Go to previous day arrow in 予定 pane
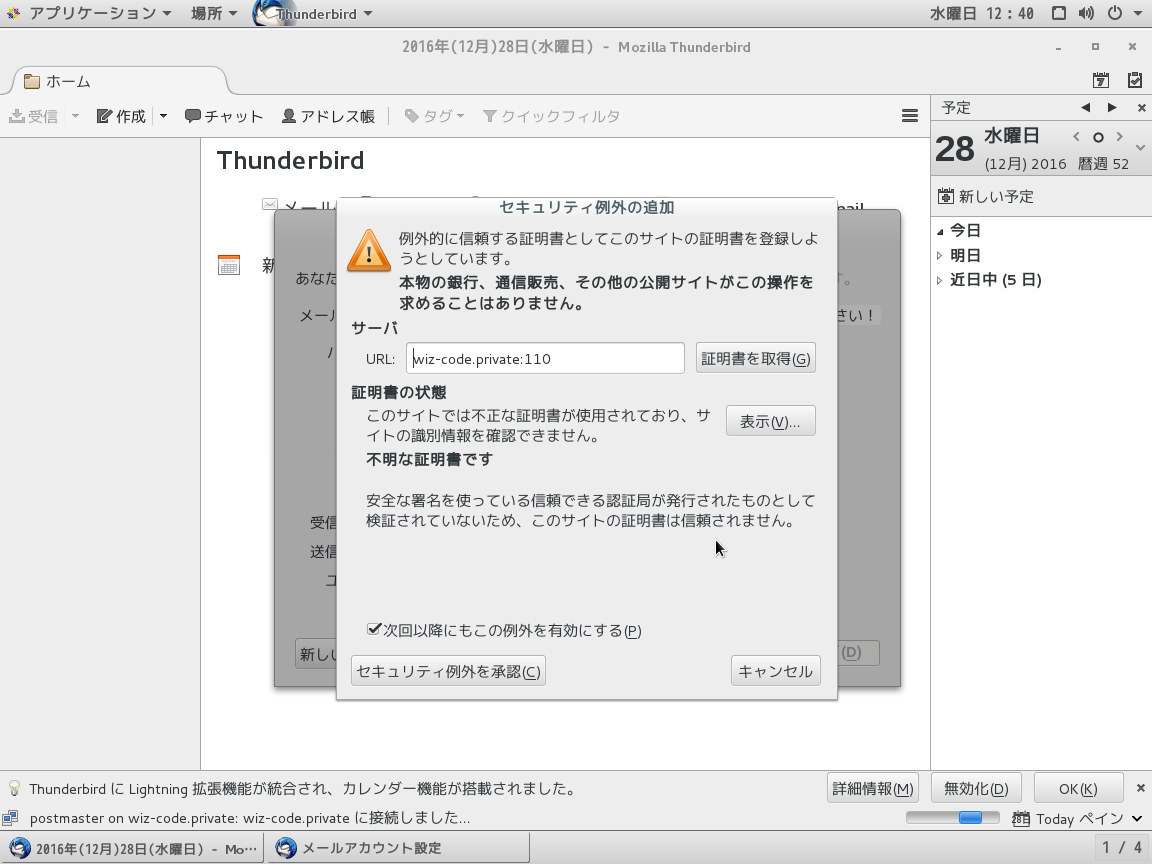The image size is (1152, 864). point(1085,108)
